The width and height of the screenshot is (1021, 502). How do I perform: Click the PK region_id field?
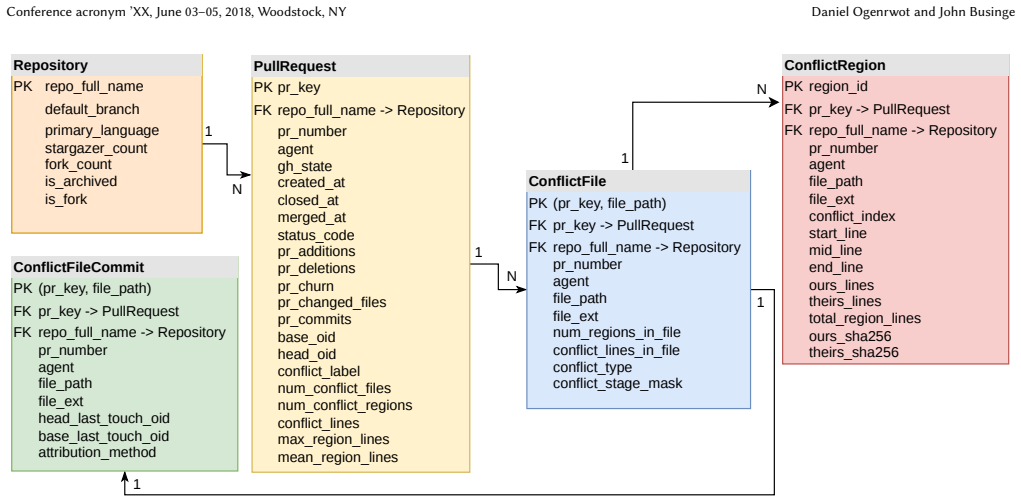tap(826, 87)
